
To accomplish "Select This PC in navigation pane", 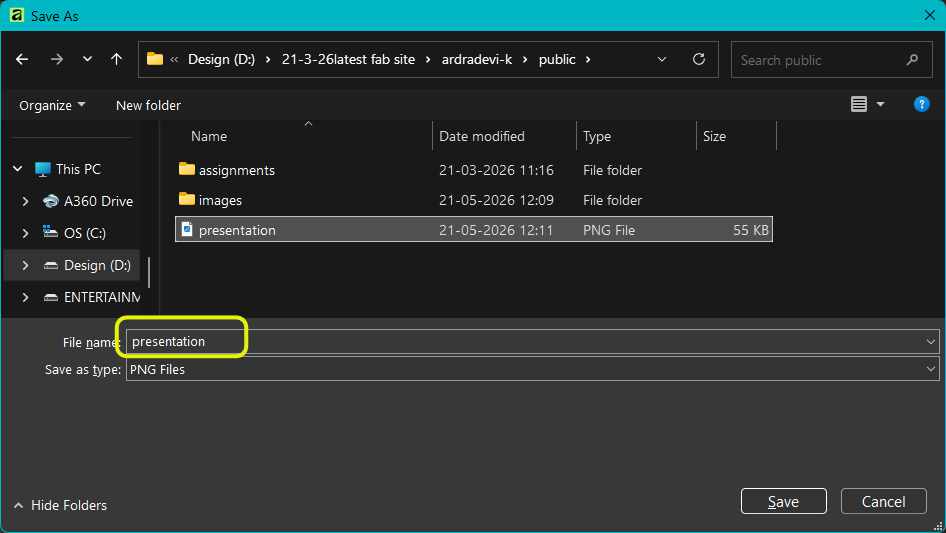I will tap(78, 169).
